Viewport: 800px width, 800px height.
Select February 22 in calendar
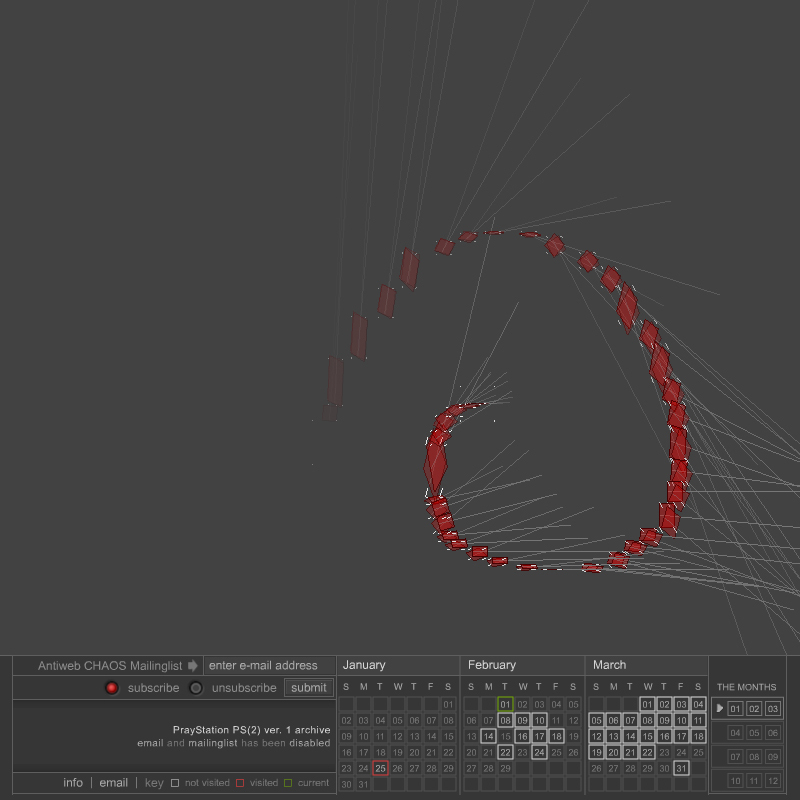[505, 752]
